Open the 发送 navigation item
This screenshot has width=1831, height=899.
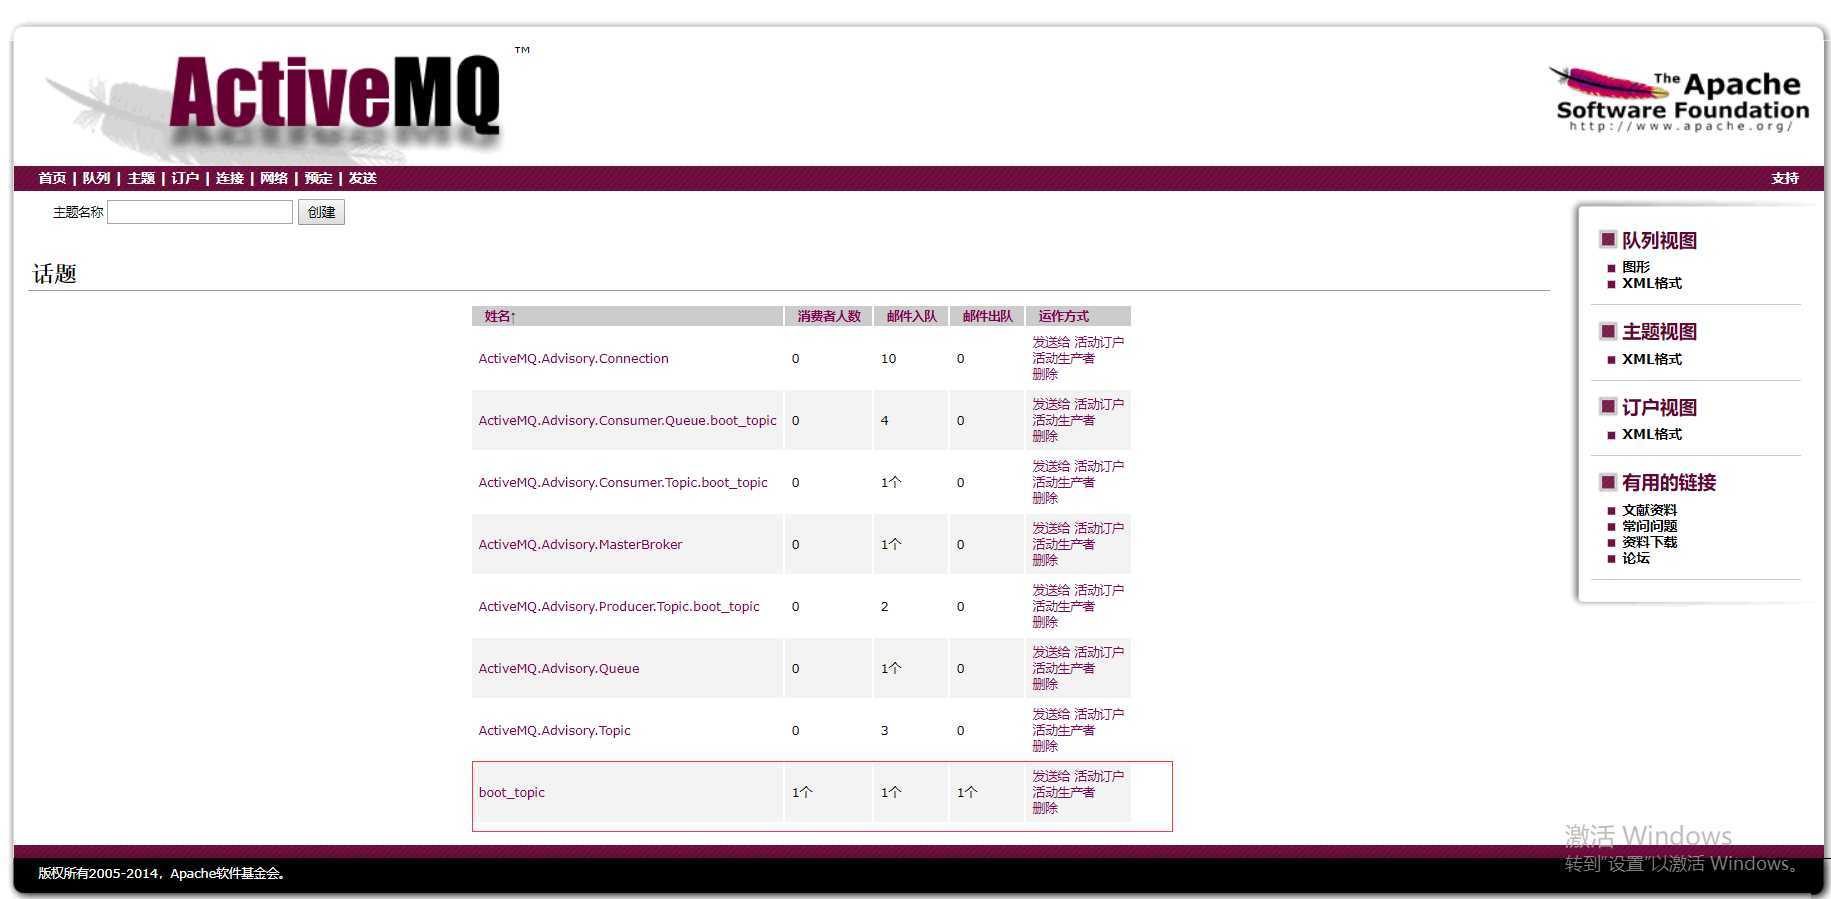[363, 178]
